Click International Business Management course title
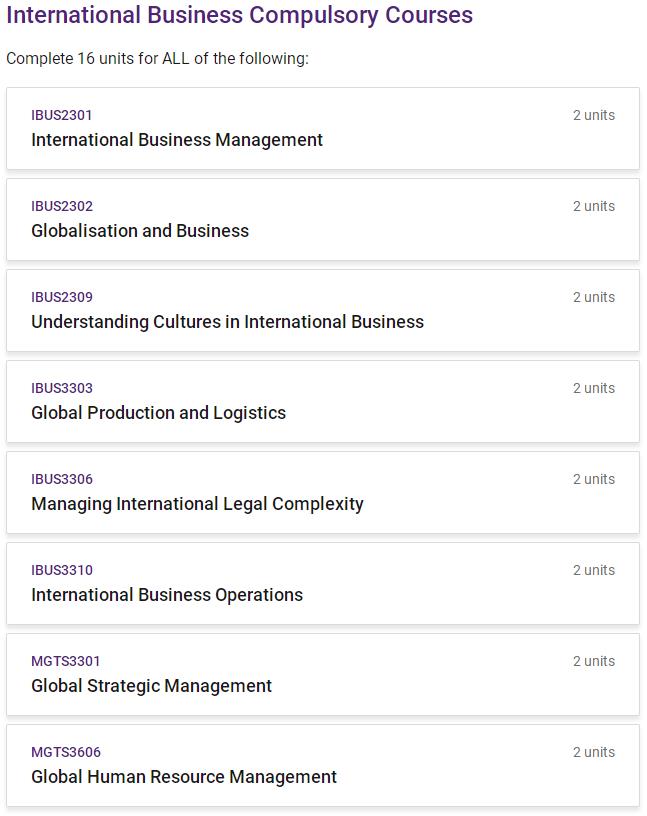 (177, 140)
